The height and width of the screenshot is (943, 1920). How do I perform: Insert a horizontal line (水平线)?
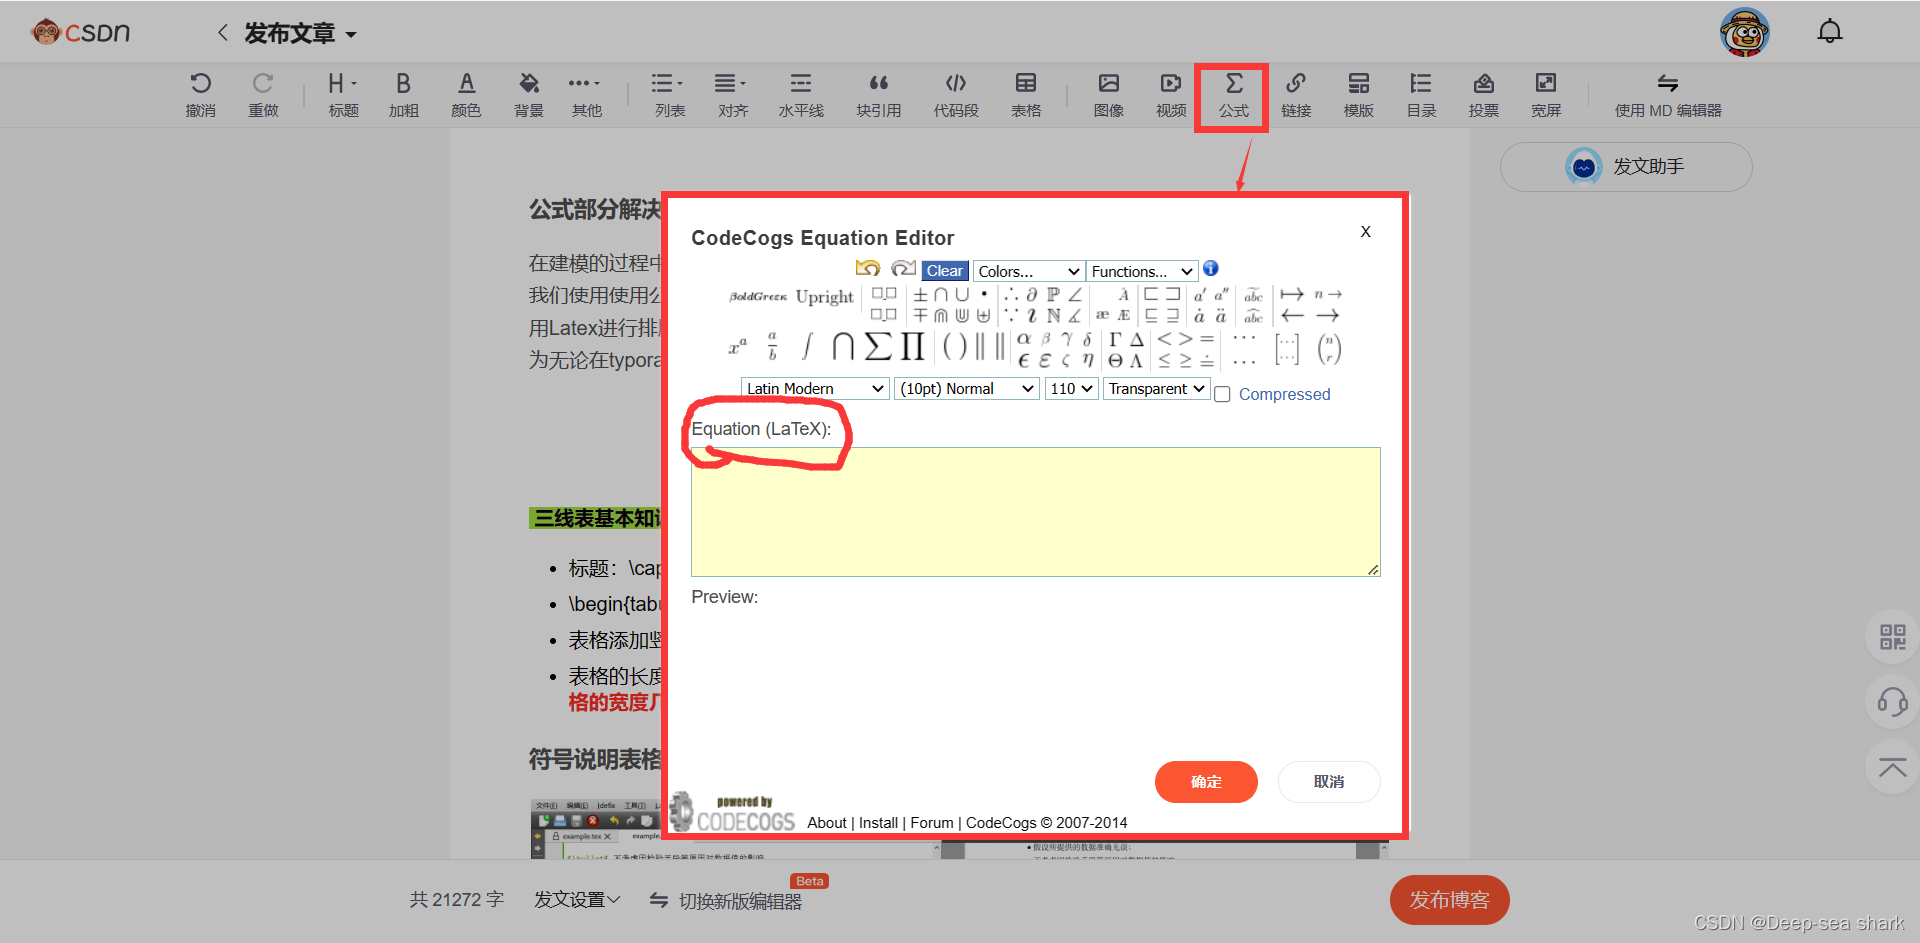801,95
